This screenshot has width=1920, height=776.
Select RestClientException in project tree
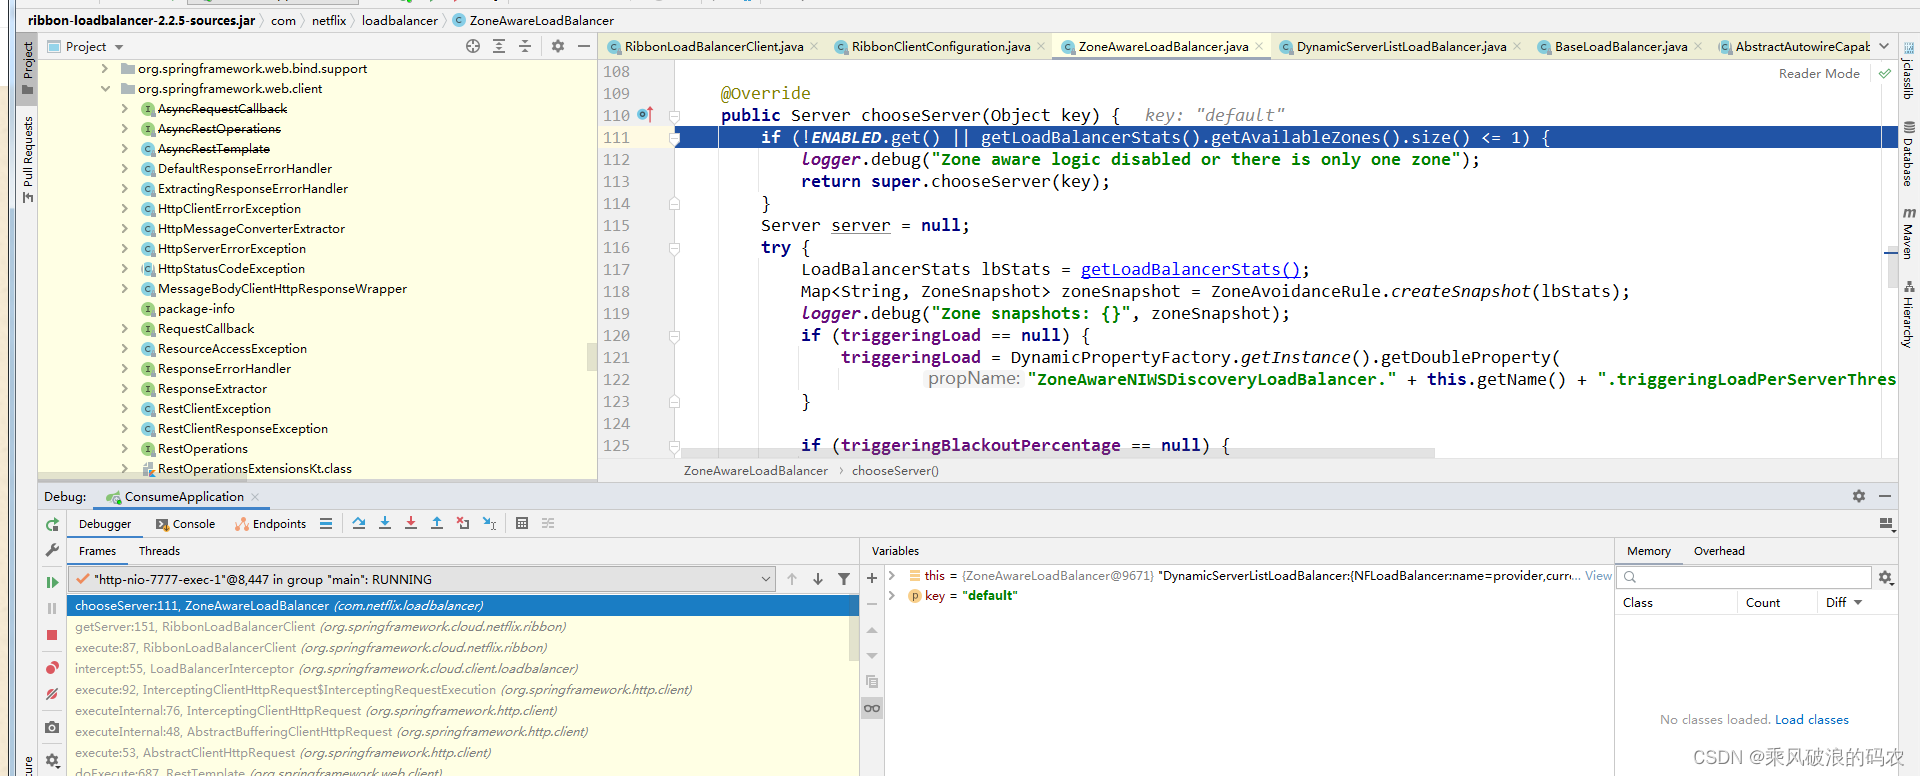214,409
